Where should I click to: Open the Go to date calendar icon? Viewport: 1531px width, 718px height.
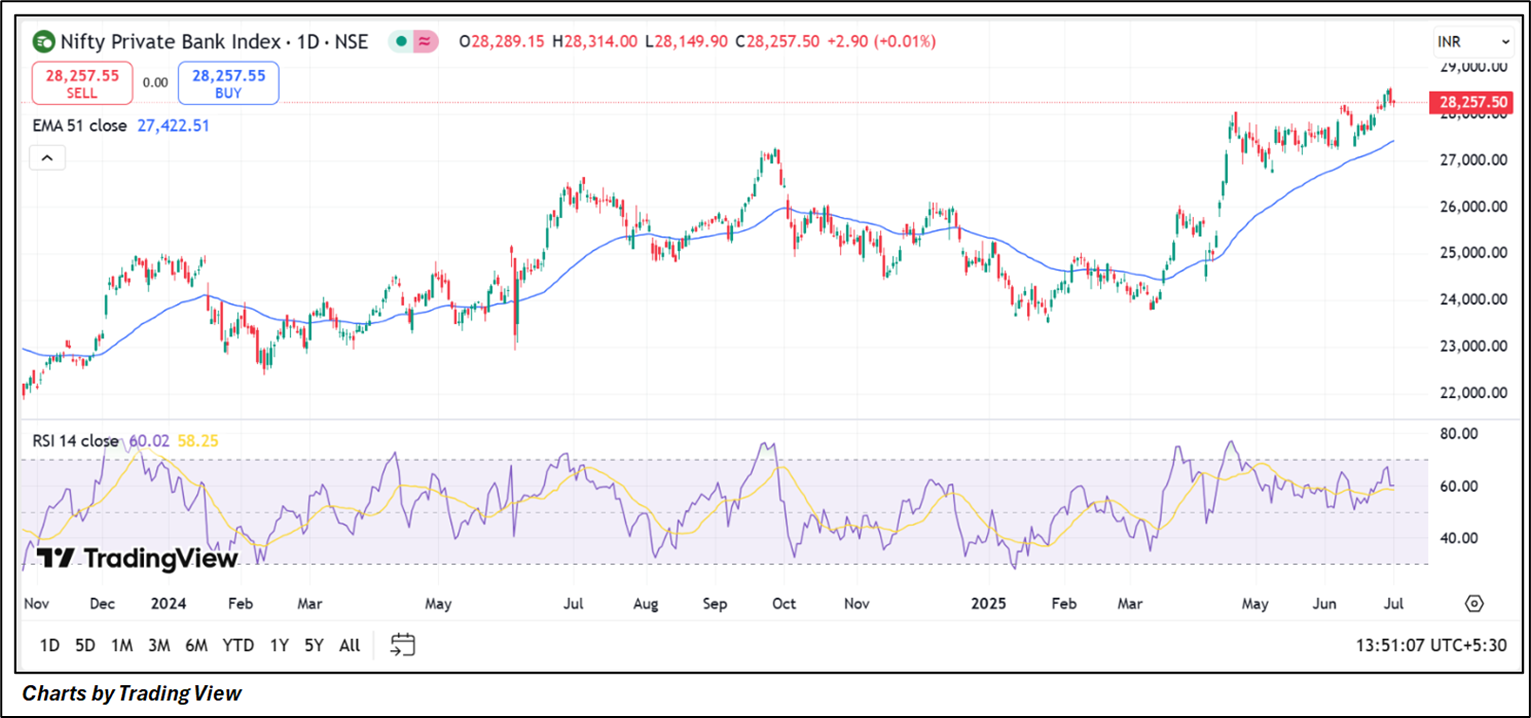(403, 645)
